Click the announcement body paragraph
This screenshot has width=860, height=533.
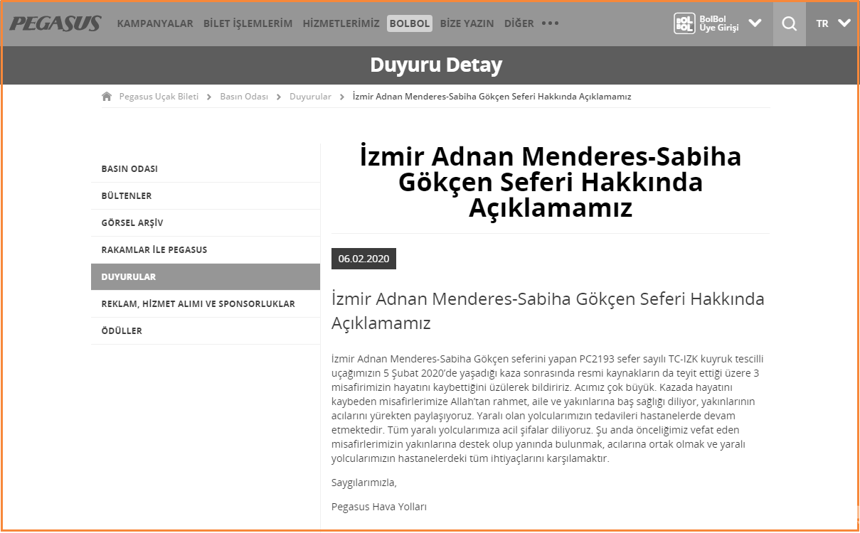pos(547,409)
